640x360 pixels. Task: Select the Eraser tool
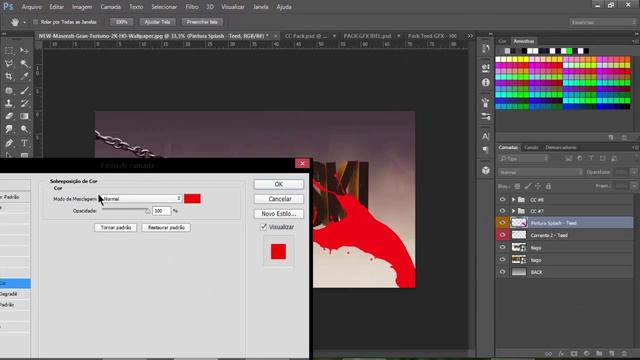pyautogui.click(x=9, y=116)
